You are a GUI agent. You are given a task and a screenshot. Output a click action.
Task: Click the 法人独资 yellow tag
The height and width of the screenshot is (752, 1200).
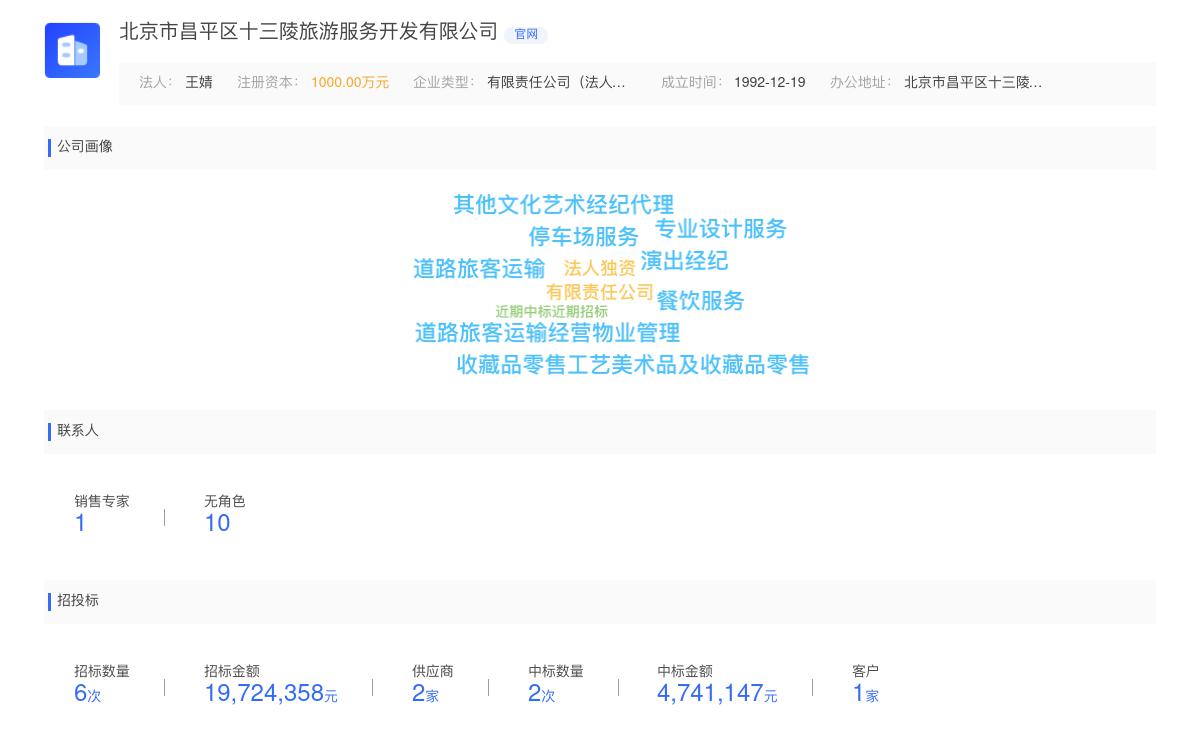tap(599, 268)
